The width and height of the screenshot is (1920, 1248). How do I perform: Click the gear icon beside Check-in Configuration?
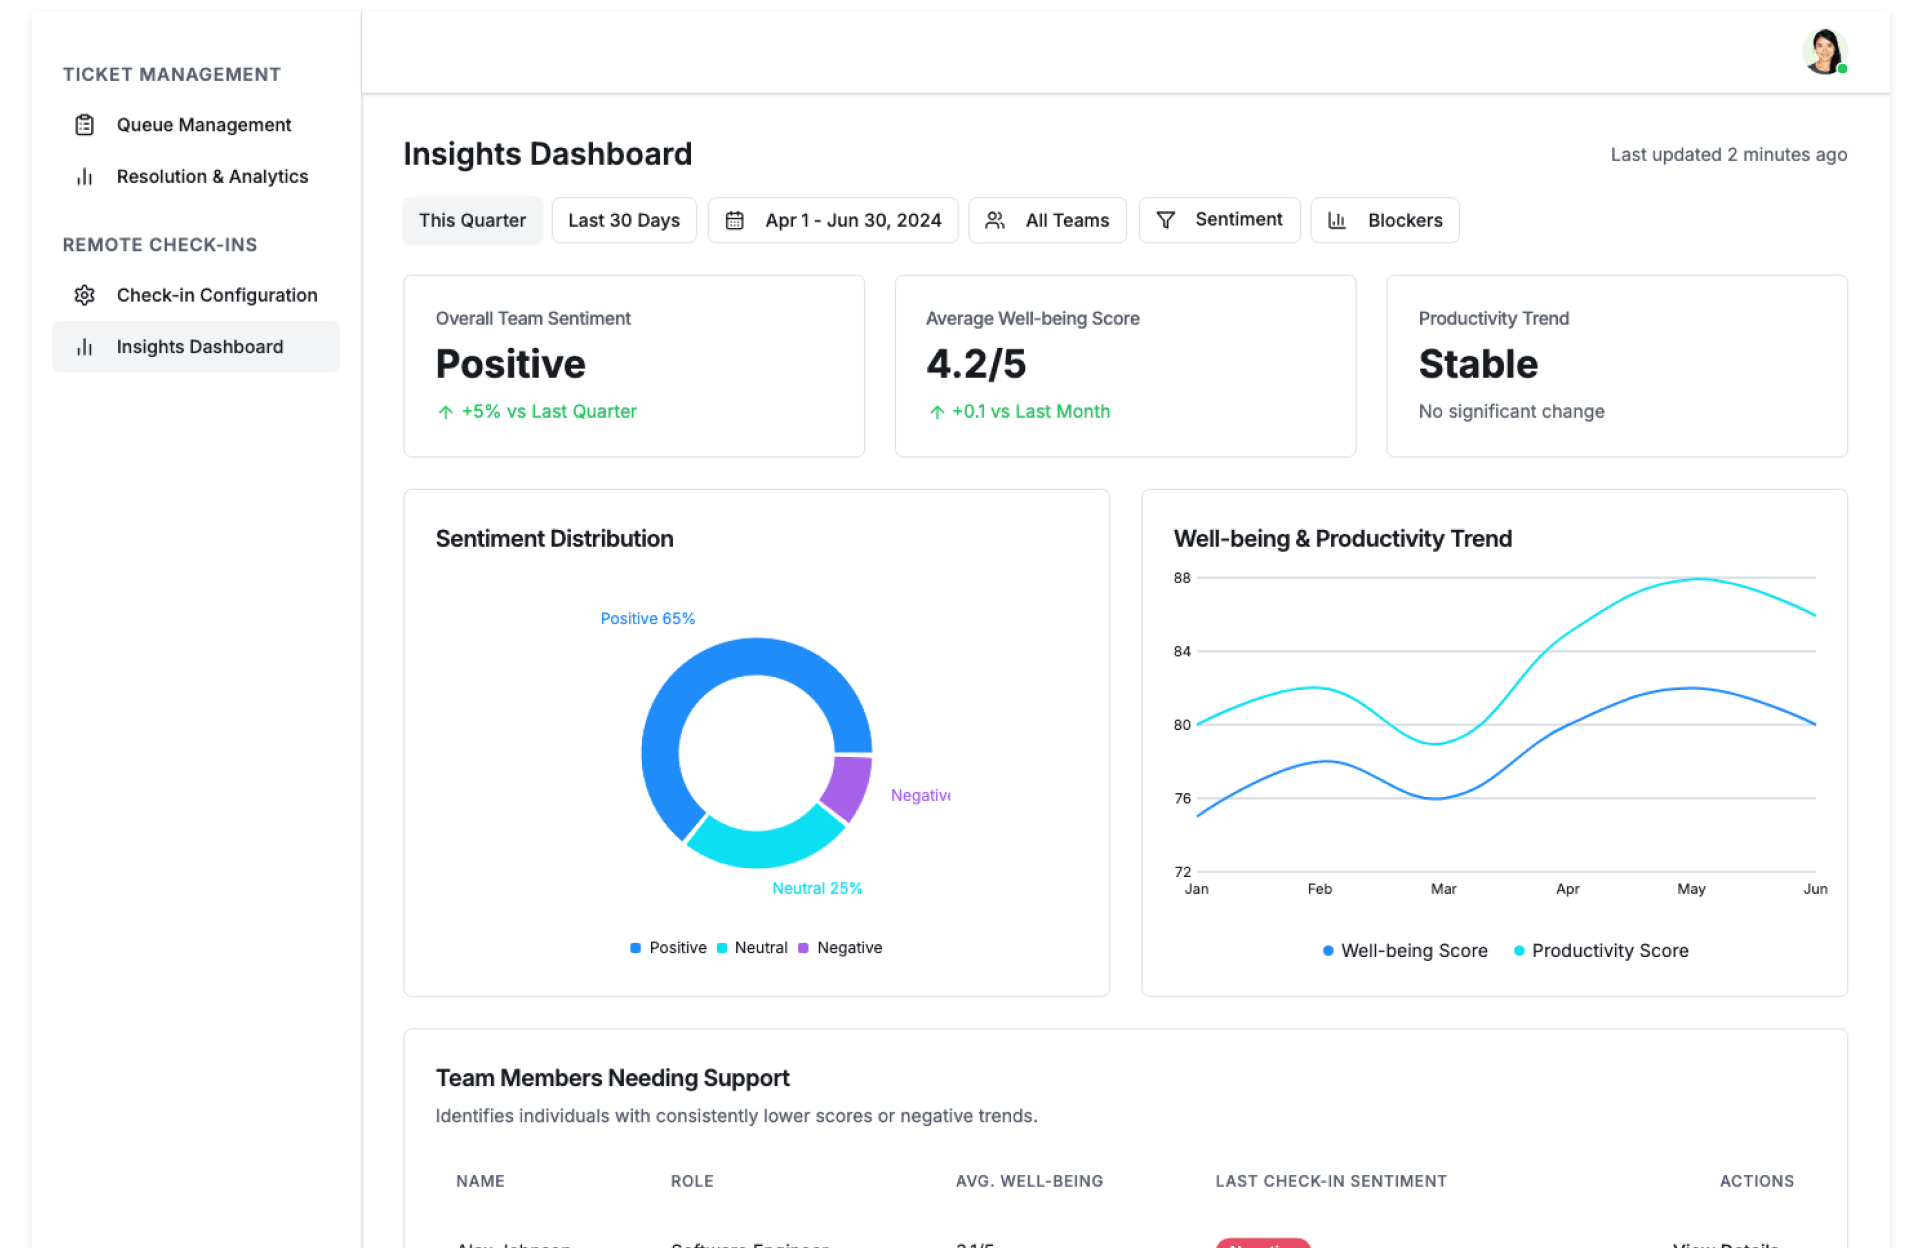pyautogui.click(x=85, y=295)
